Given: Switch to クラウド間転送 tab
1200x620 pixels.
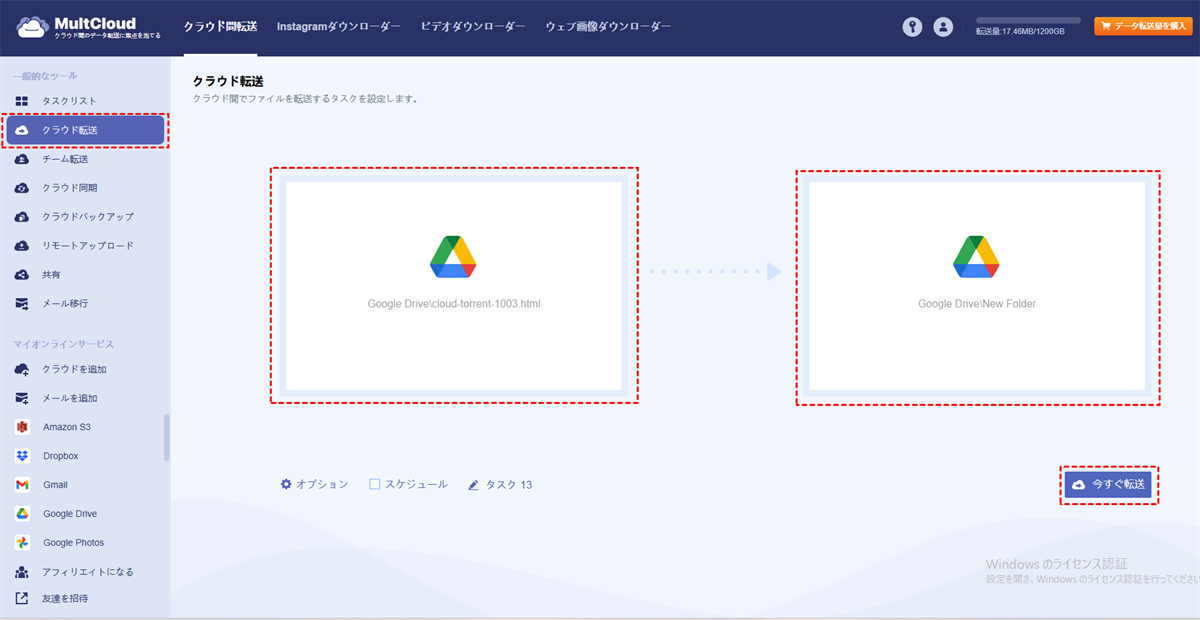Looking at the screenshot, I should coord(220,27).
